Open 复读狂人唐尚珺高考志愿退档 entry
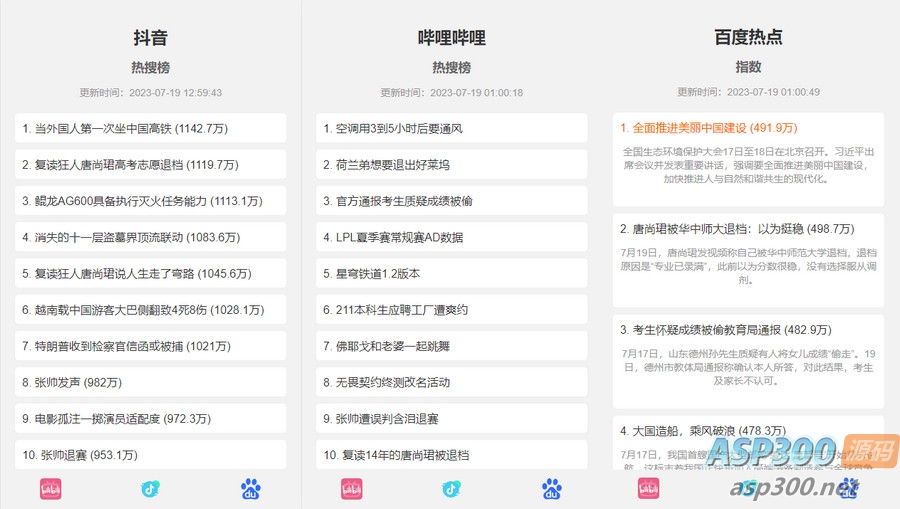Viewport: 900px width, 509px height. tap(150, 164)
